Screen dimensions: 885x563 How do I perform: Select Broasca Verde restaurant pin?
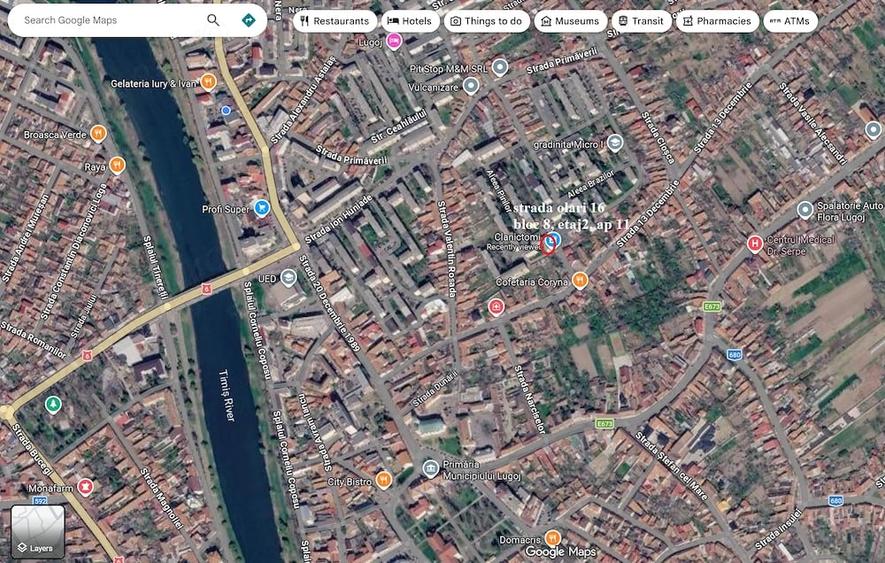[x=99, y=134]
